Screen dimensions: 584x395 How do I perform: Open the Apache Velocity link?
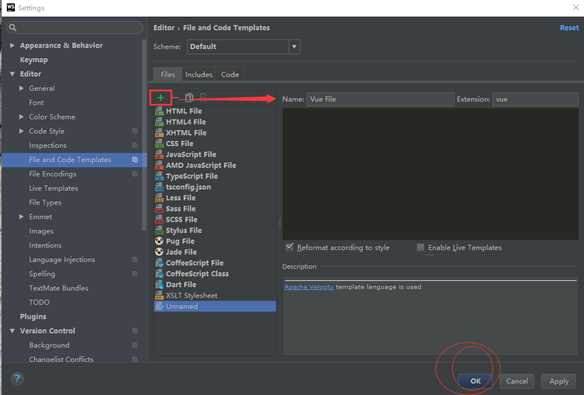coord(309,287)
